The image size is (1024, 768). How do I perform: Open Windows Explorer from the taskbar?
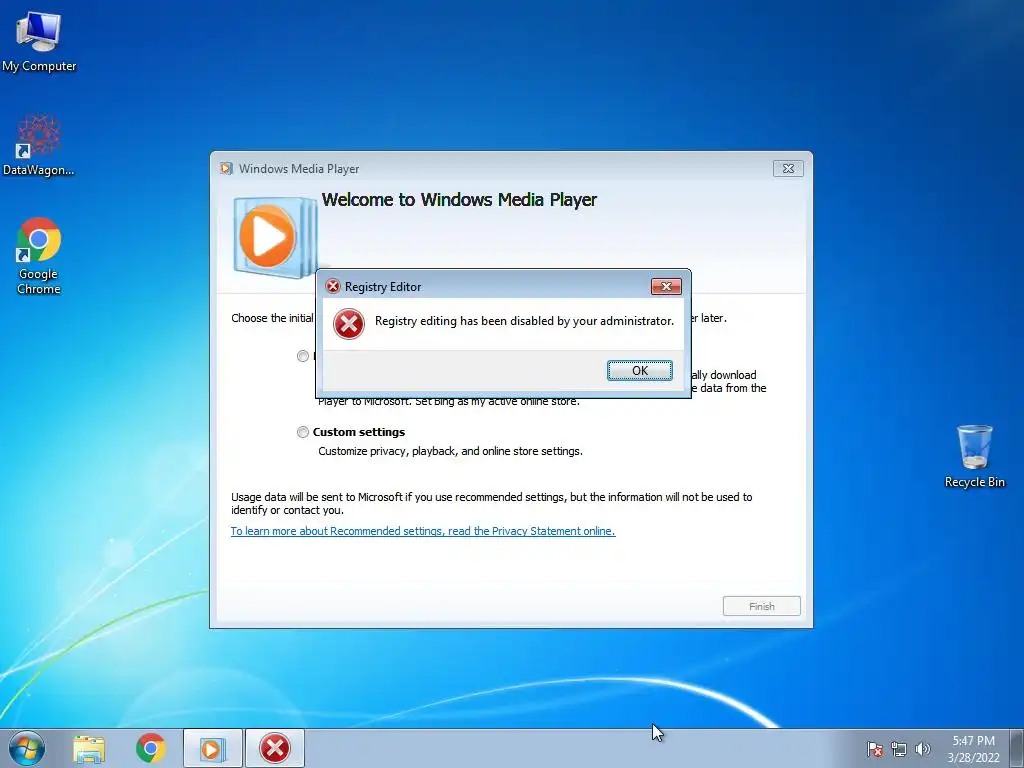[x=89, y=748]
